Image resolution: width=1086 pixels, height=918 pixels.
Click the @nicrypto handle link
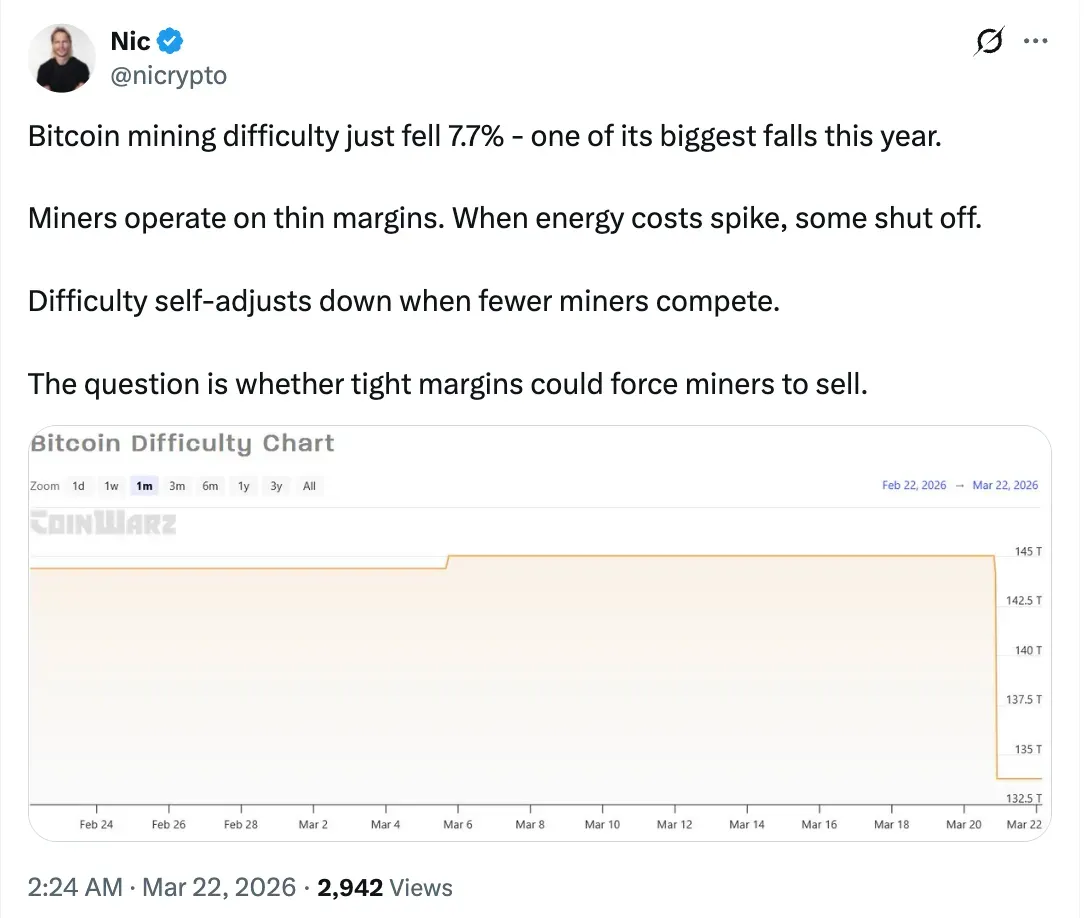coord(169,74)
